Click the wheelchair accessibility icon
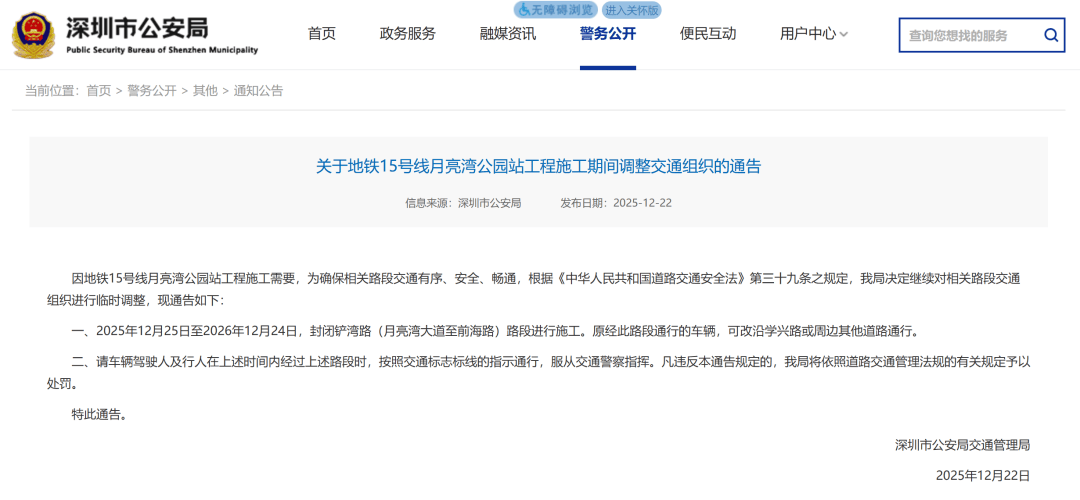The image size is (1080, 500). point(524,10)
